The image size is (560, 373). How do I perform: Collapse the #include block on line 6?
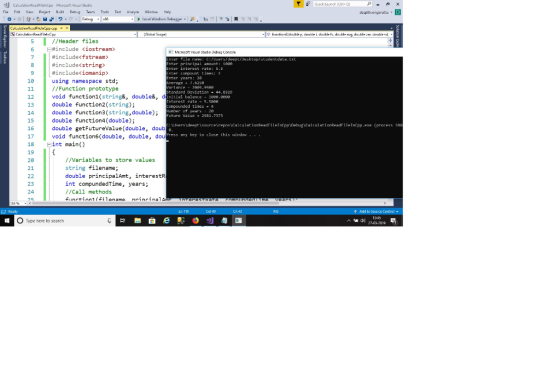tap(49, 49)
